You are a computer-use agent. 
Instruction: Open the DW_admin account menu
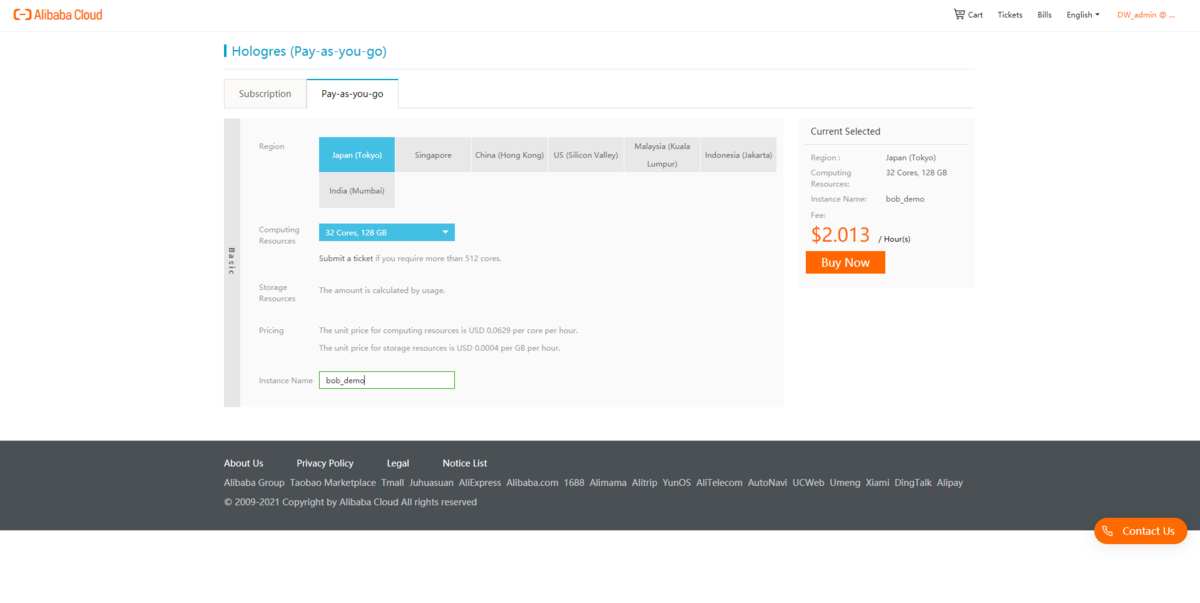1146,15
